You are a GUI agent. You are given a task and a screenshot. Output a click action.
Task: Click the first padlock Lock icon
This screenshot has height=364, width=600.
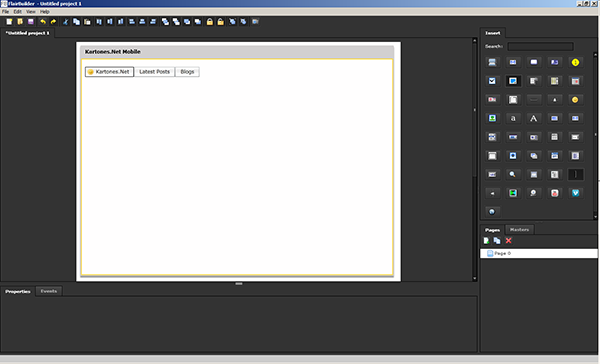pyautogui.click(x=210, y=22)
